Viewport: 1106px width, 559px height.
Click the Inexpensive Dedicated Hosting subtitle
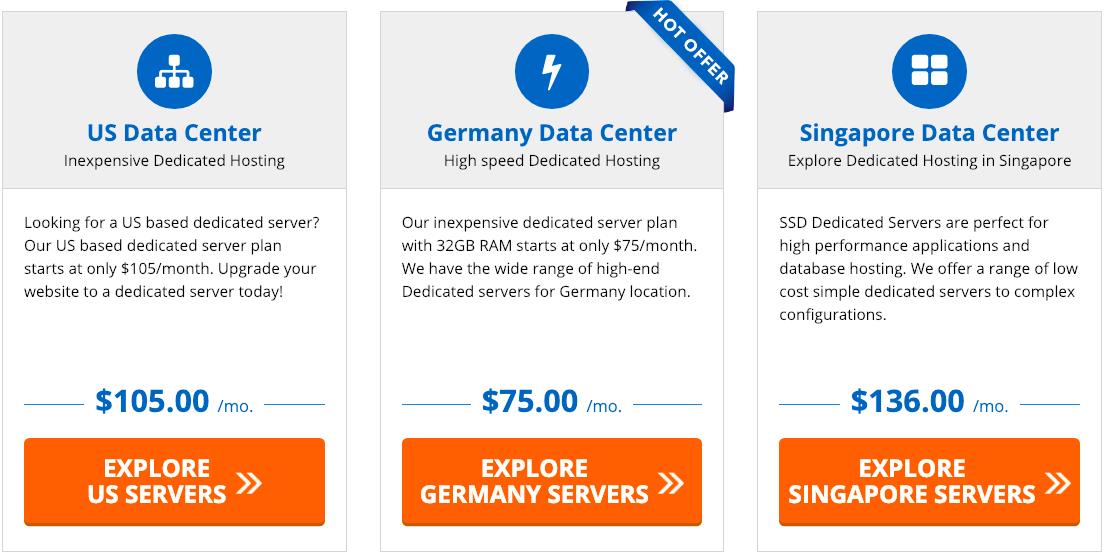tap(174, 161)
